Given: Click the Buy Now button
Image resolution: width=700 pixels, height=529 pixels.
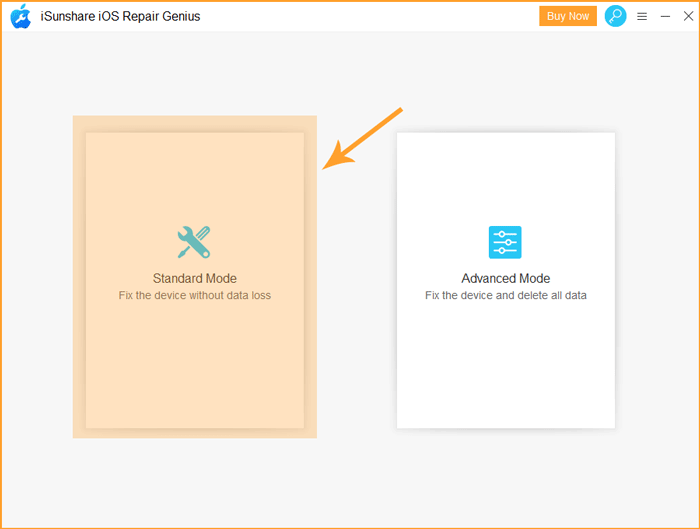Looking at the screenshot, I should [x=568, y=16].
